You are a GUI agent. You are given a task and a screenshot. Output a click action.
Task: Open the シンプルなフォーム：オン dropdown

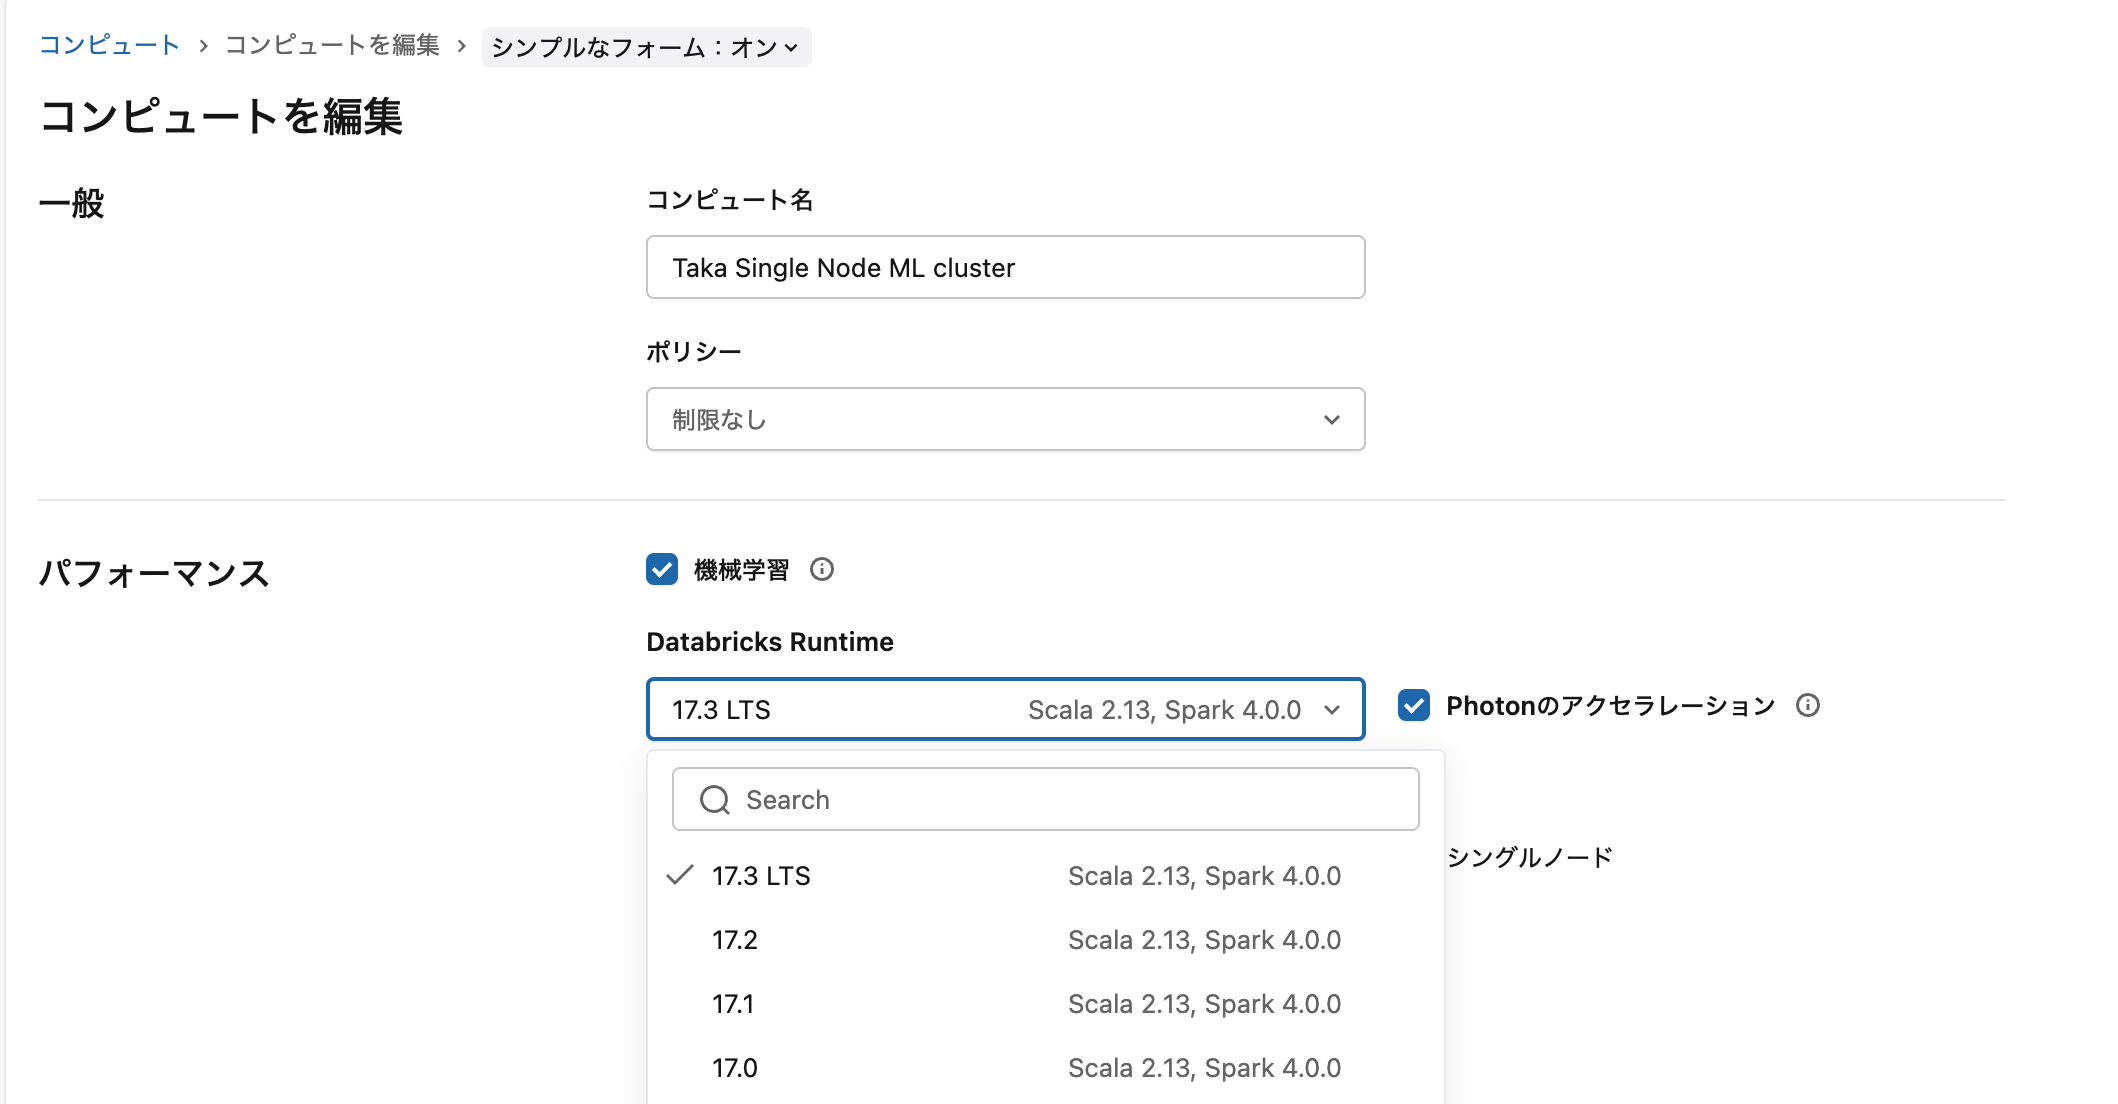coord(646,47)
